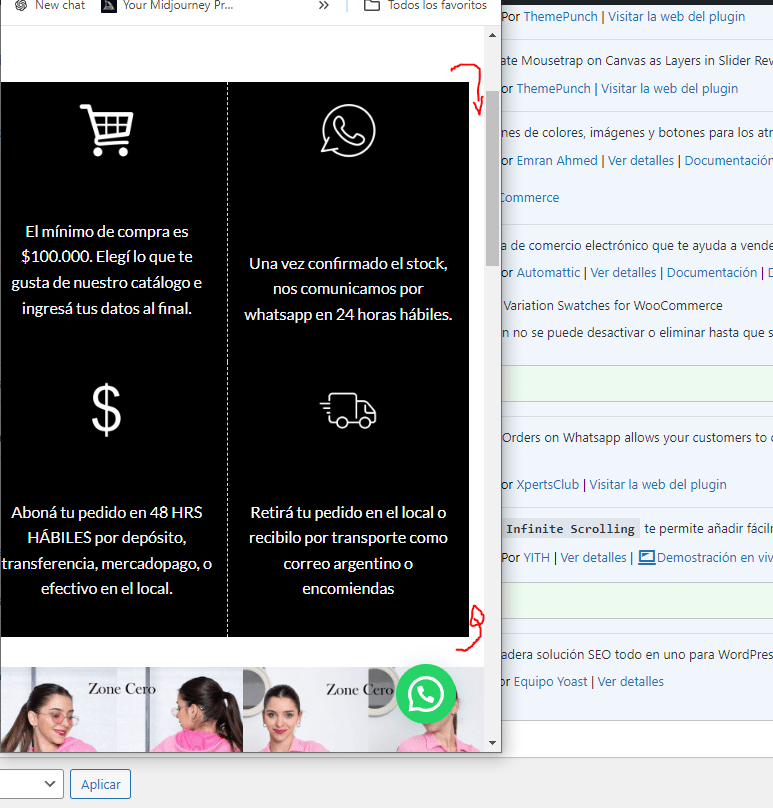This screenshot has width=773, height=808.
Task: Open 'Documentación' link in Emran Ahmed row
Action: (x=728, y=161)
